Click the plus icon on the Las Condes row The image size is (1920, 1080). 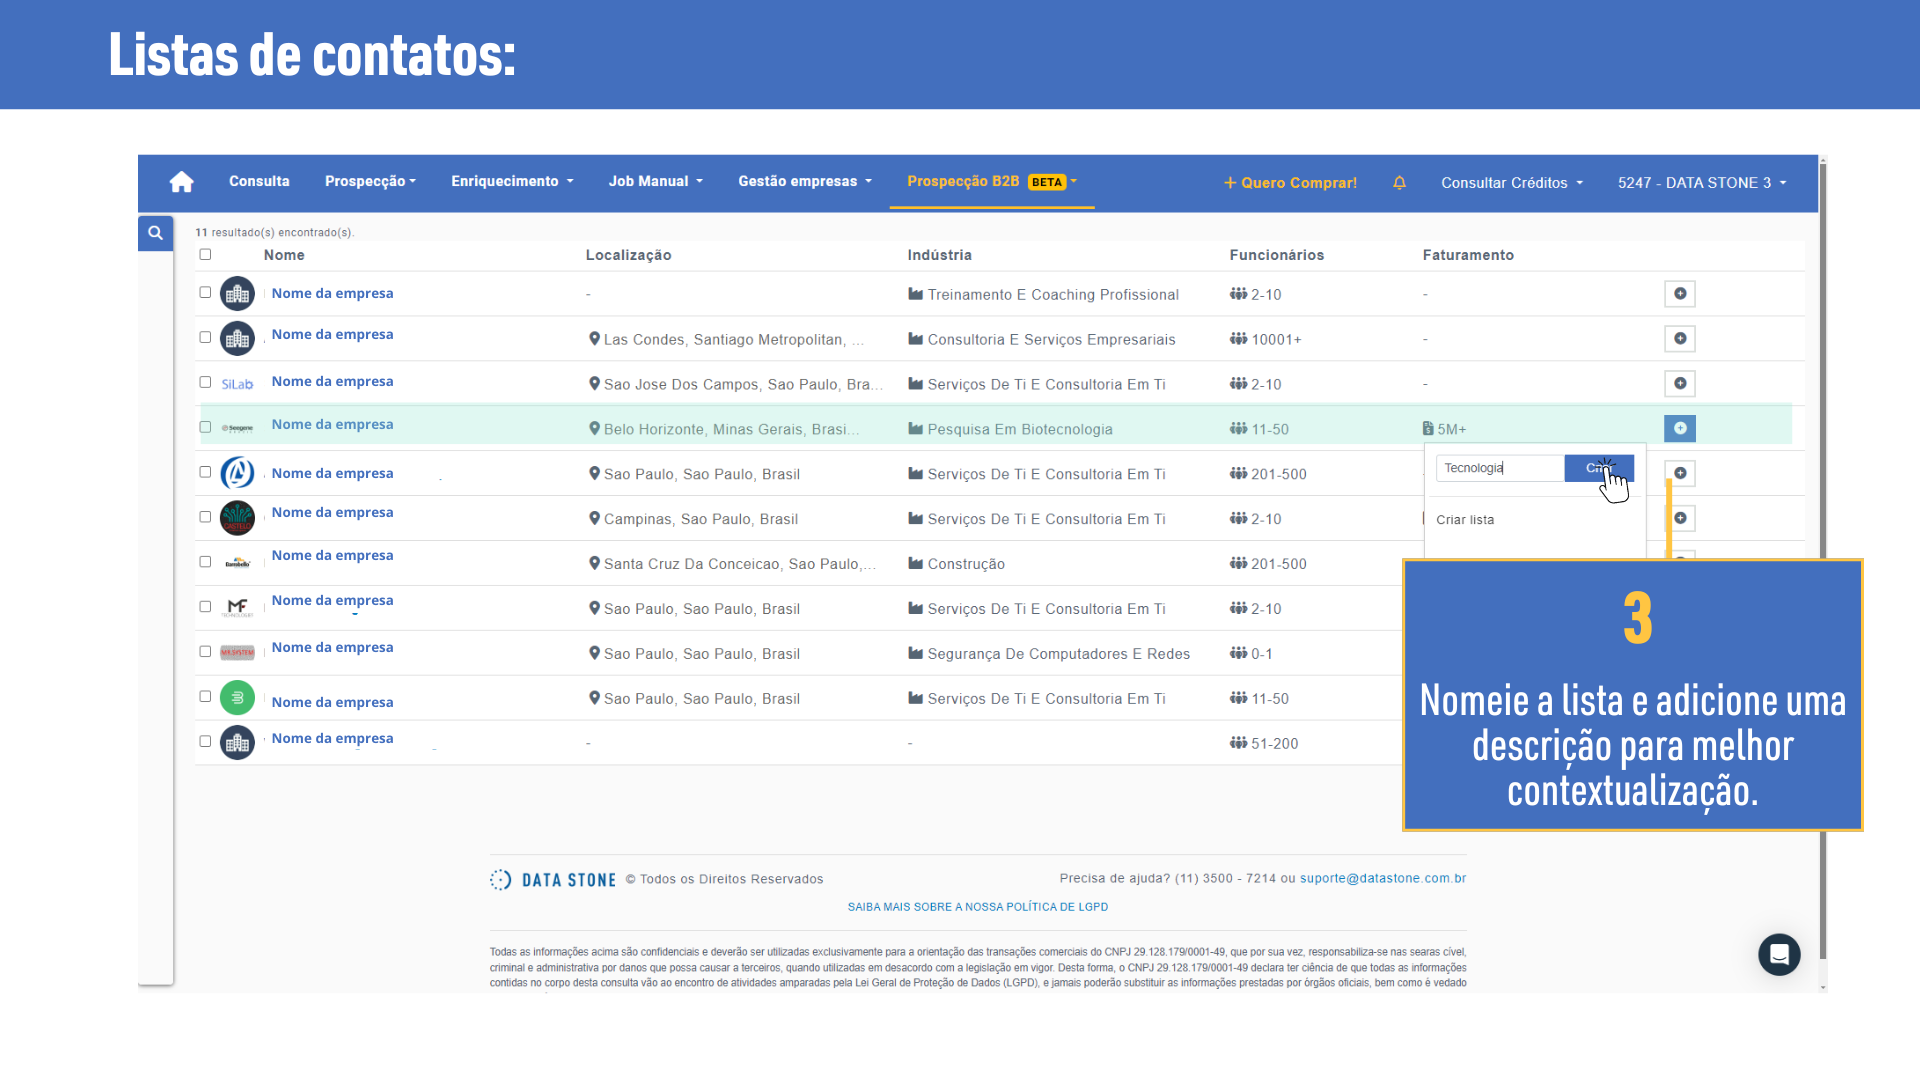[x=1680, y=339]
